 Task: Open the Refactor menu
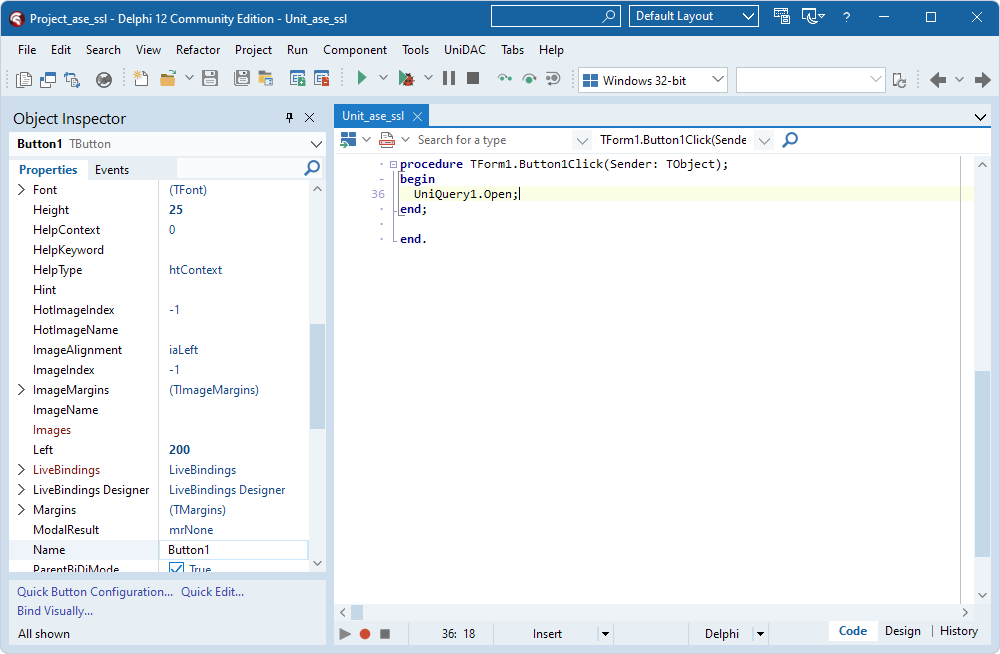tap(198, 50)
